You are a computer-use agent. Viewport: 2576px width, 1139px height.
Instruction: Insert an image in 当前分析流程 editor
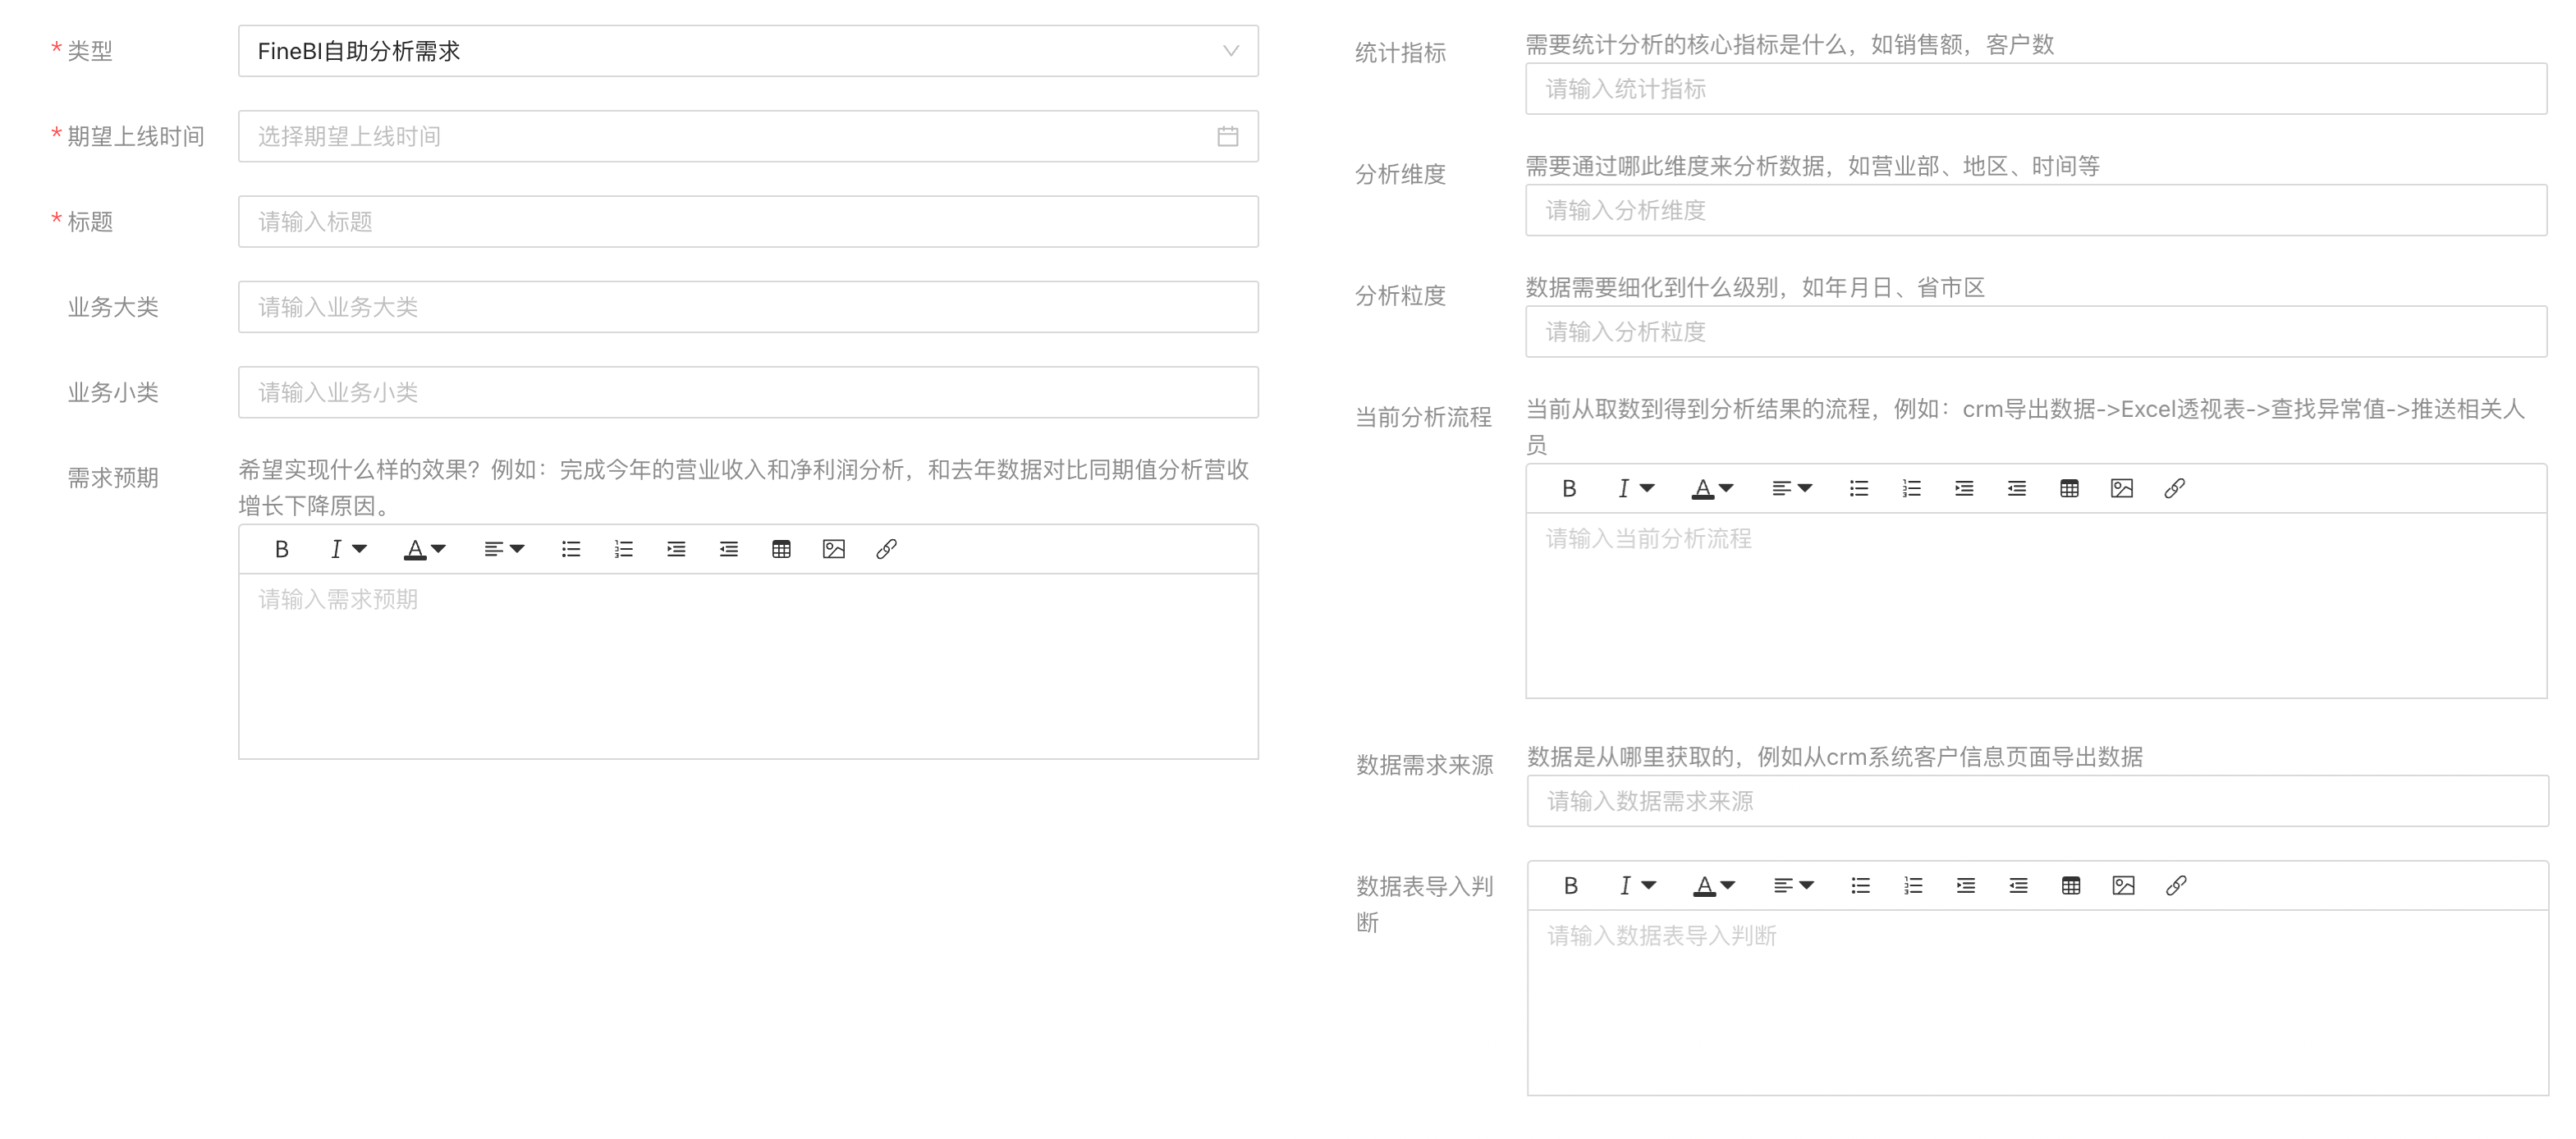click(x=2121, y=489)
